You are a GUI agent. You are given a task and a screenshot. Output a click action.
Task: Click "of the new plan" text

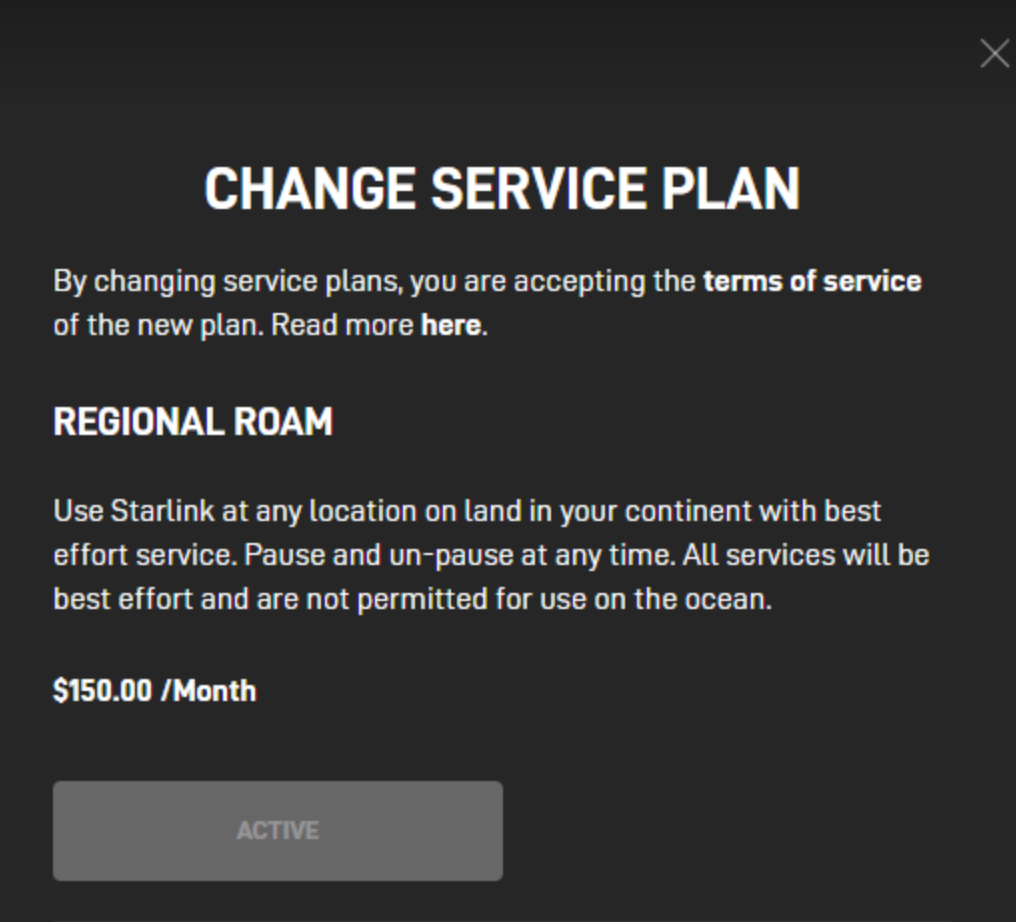[157, 325]
